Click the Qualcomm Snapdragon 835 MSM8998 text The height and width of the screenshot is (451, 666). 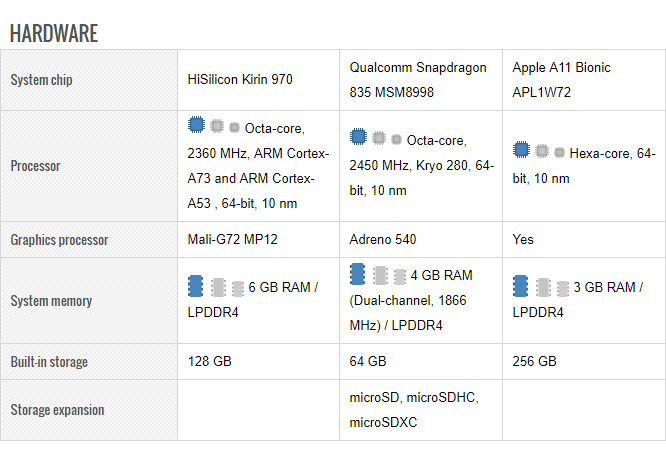(x=418, y=80)
